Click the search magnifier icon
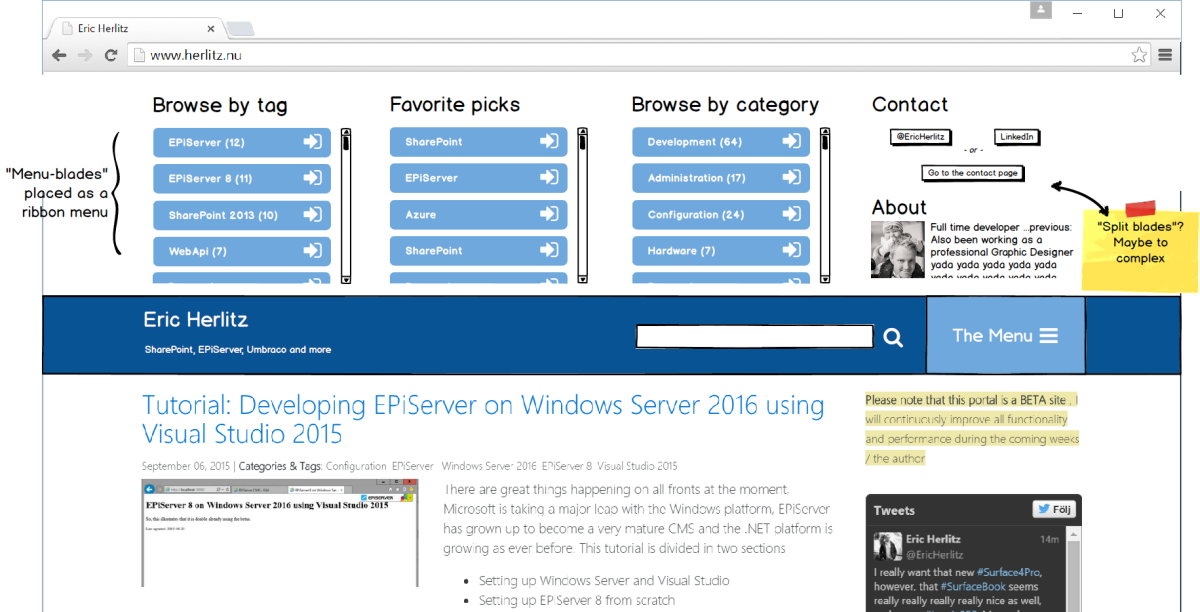 [x=893, y=338]
